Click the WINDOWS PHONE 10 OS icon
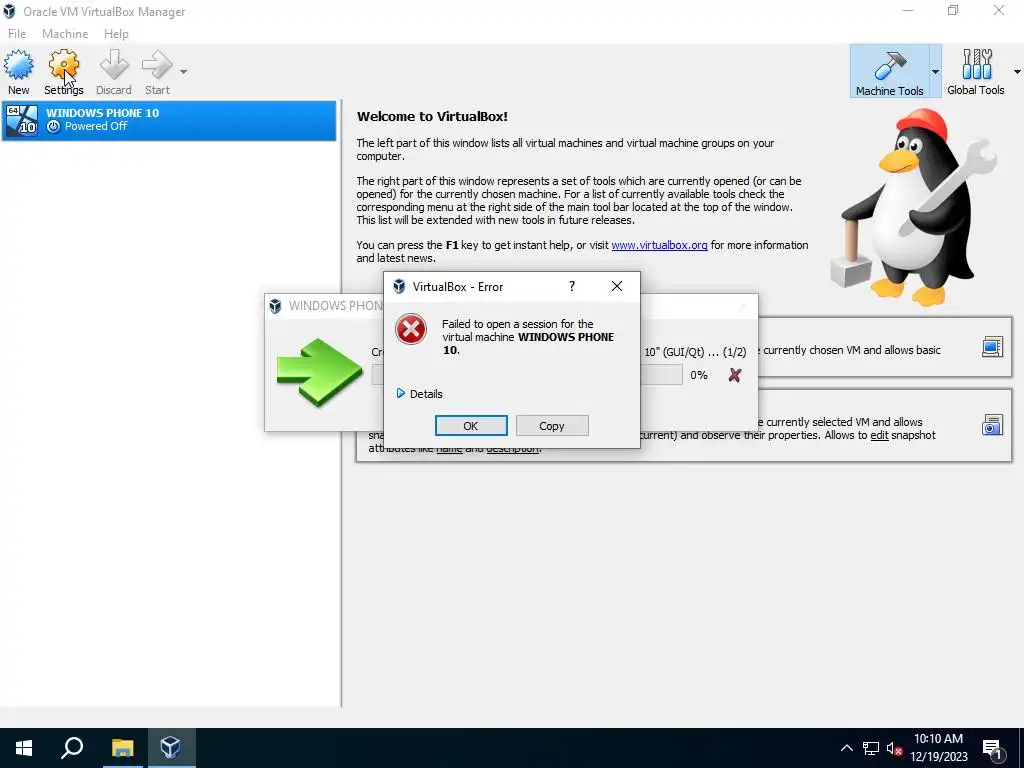The height and width of the screenshot is (768, 1024). click(x=22, y=120)
